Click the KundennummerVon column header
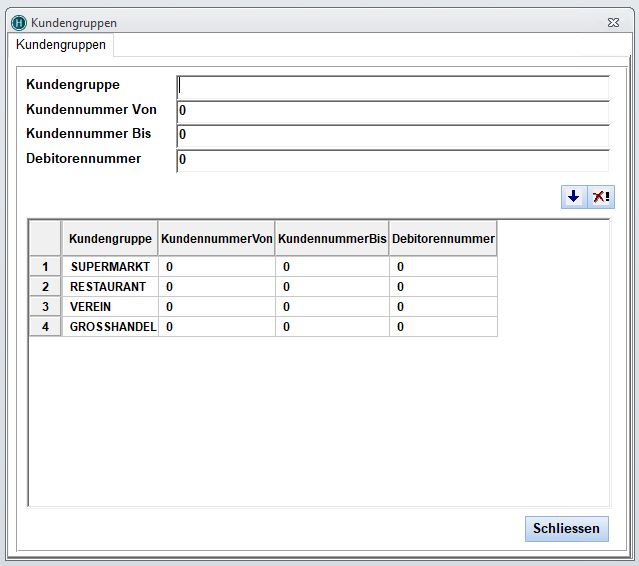The width and height of the screenshot is (639, 566). click(217, 239)
